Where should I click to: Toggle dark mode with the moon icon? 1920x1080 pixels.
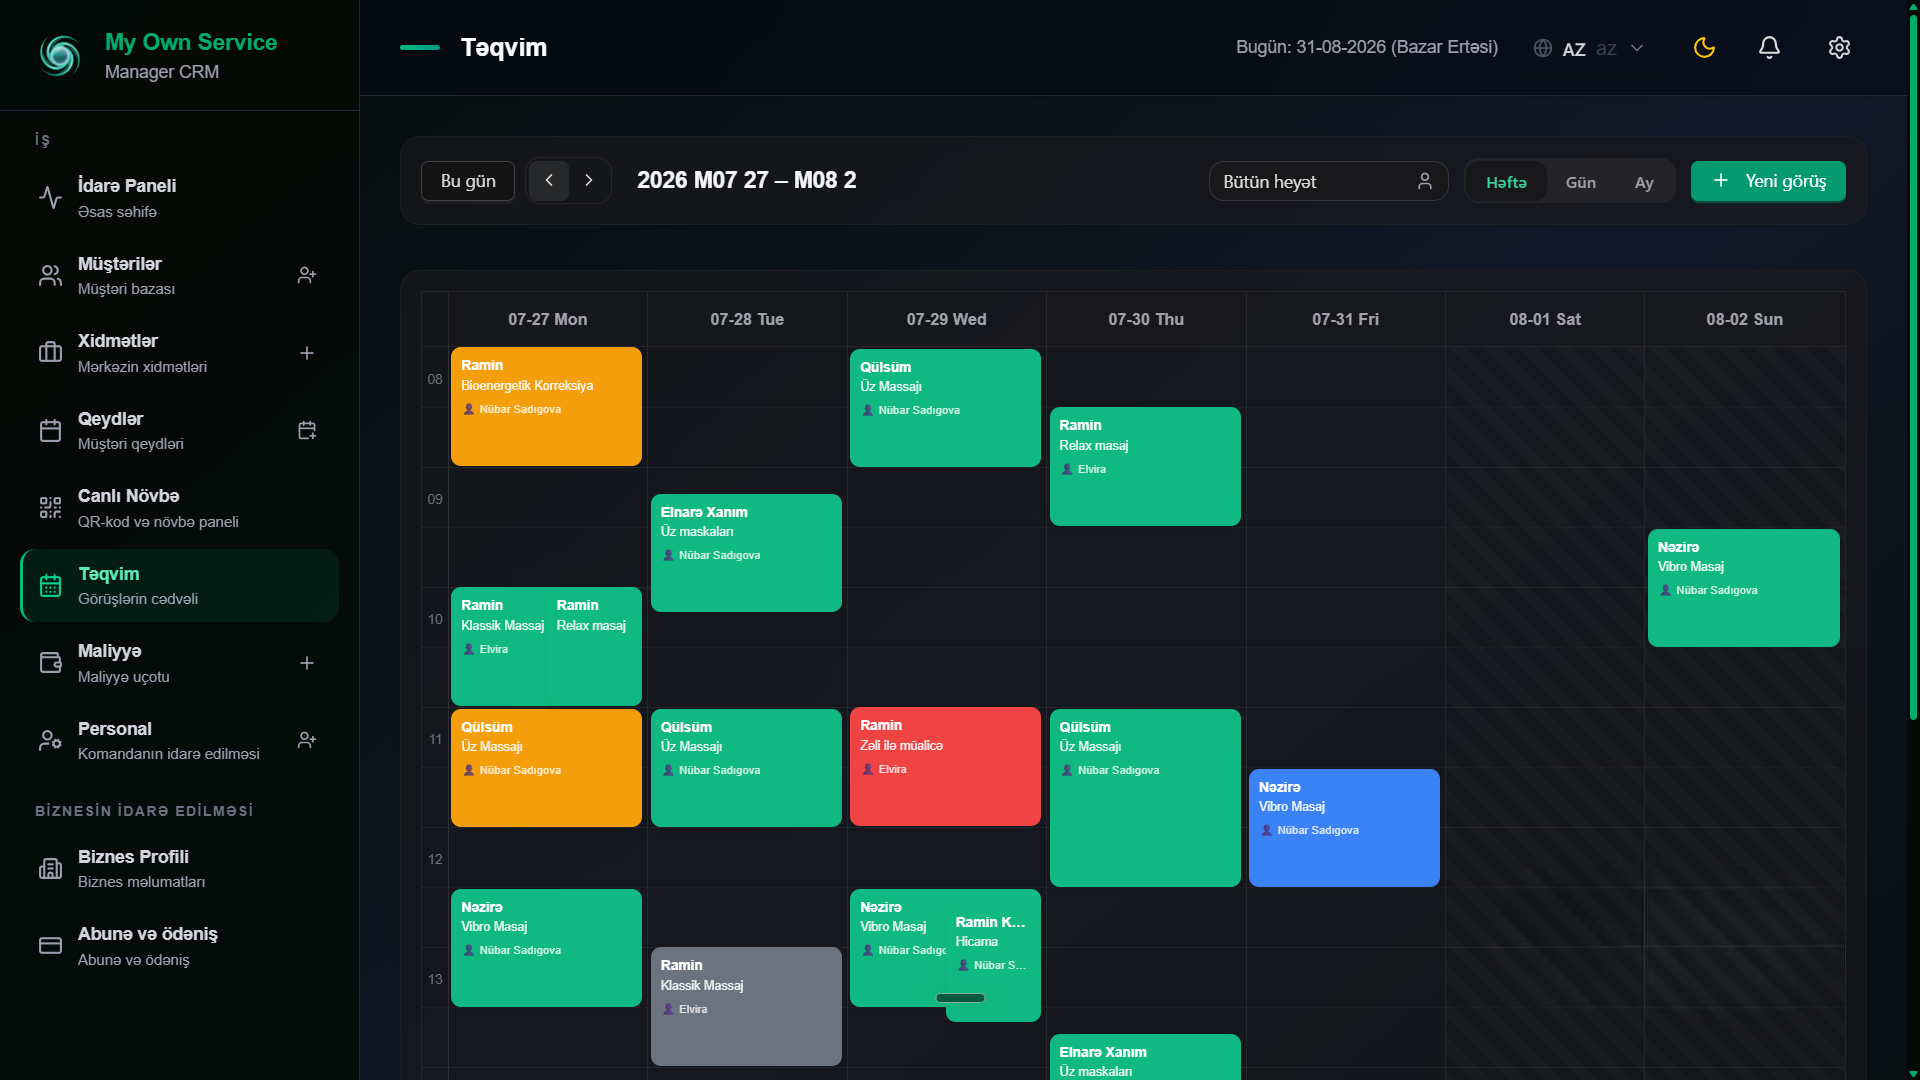pos(1704,47)
